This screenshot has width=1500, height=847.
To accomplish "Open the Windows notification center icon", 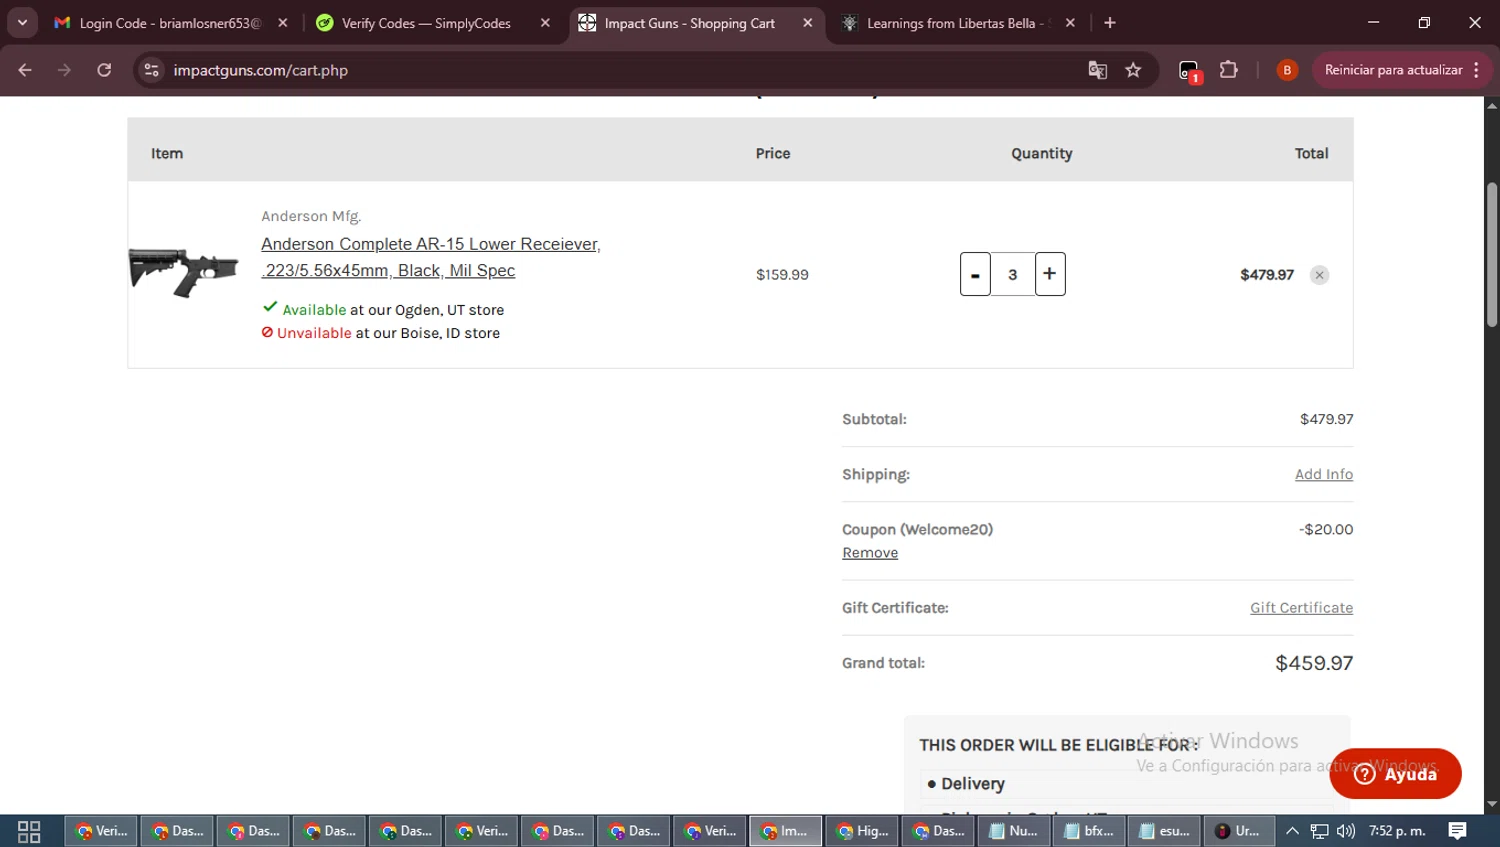I will 1458,831.
